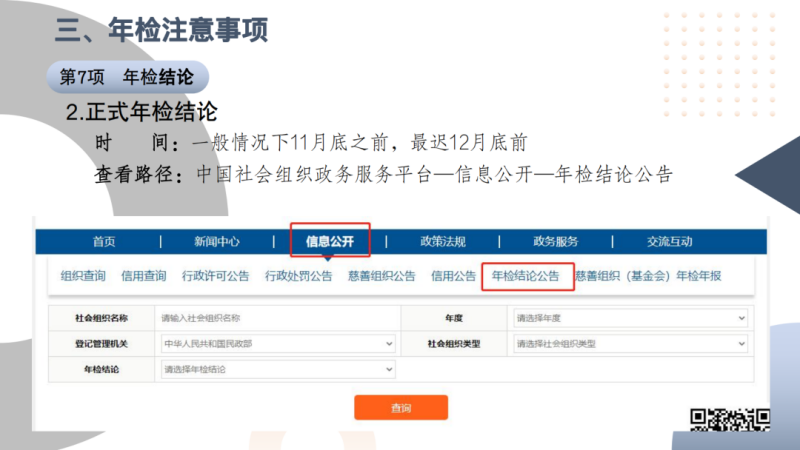The image size is (800, 450).
Task: Open the 信用查询 submenu link
Action: [143, 276]
